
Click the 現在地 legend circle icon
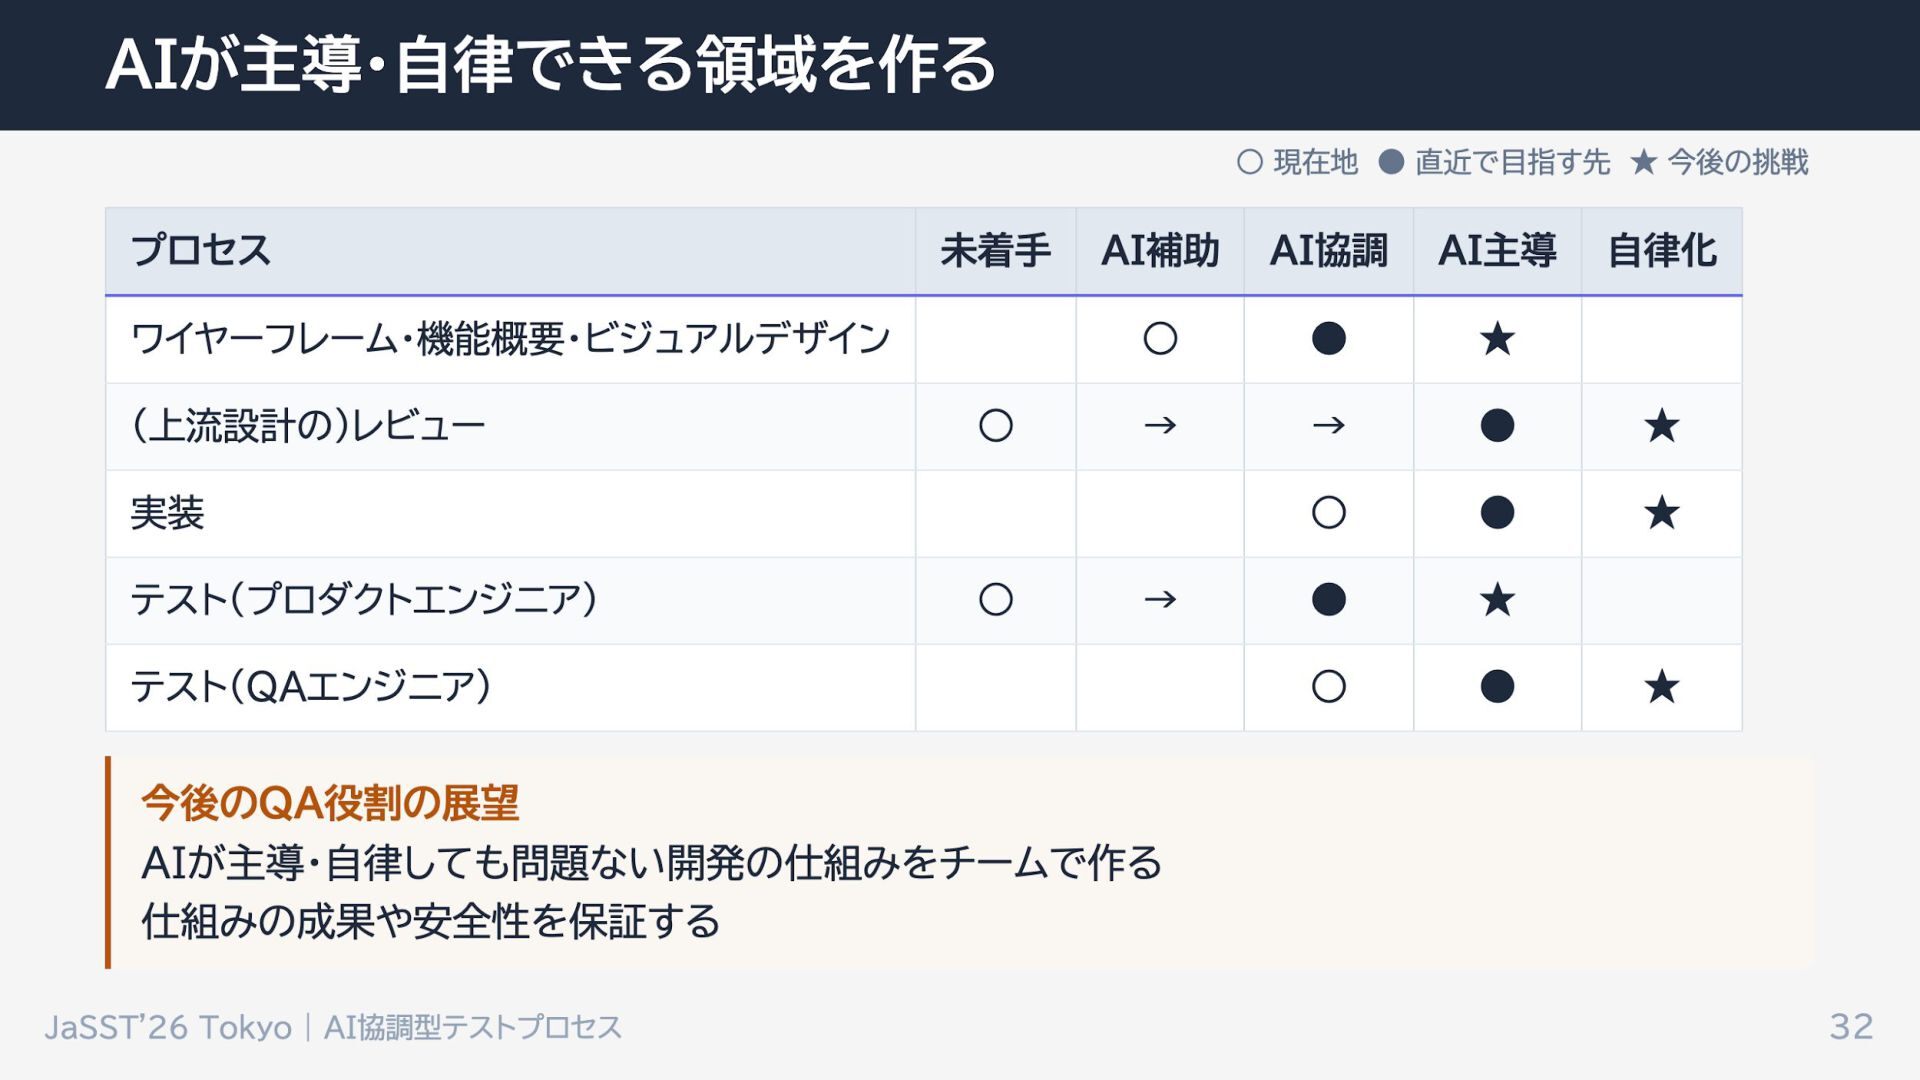point(1249,162)
